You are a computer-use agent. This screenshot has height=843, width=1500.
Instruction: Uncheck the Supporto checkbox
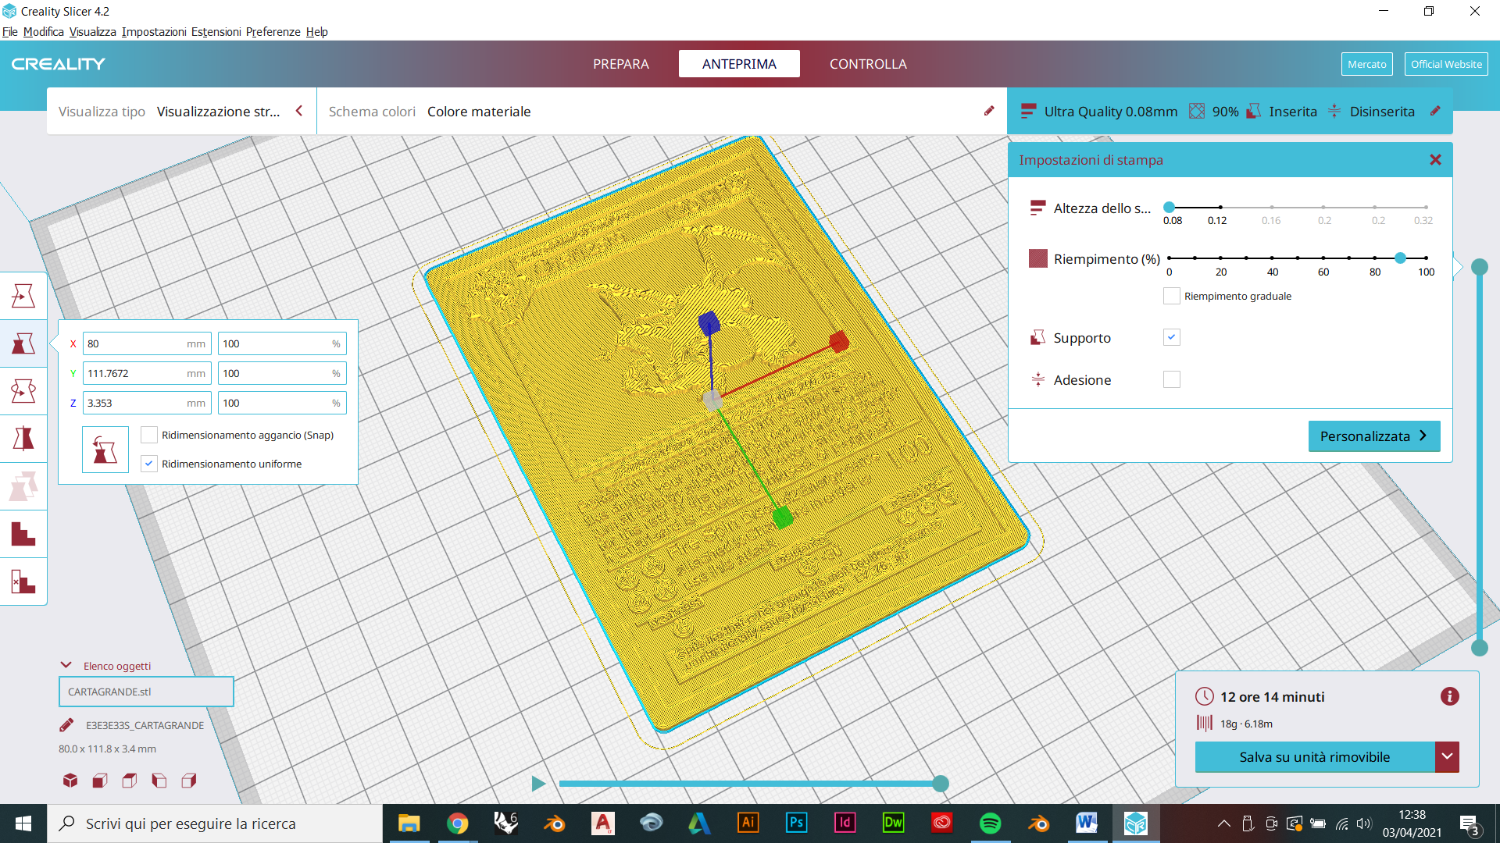1171,338
